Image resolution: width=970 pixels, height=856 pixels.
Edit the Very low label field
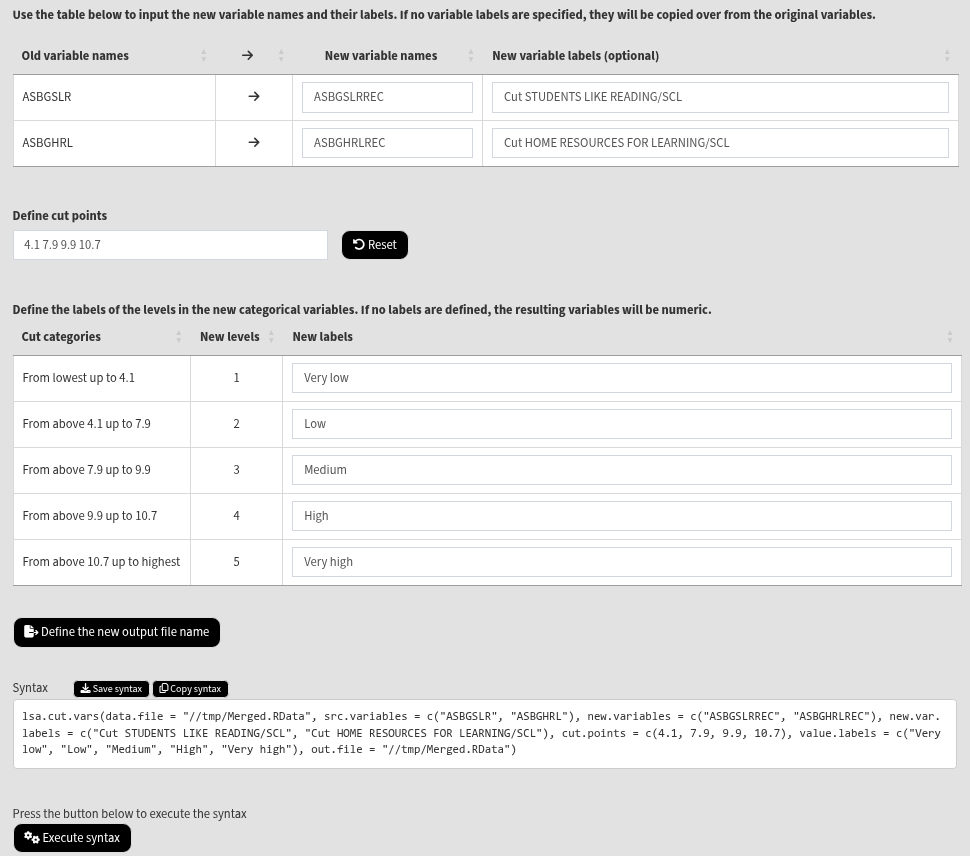pos(621,378)
